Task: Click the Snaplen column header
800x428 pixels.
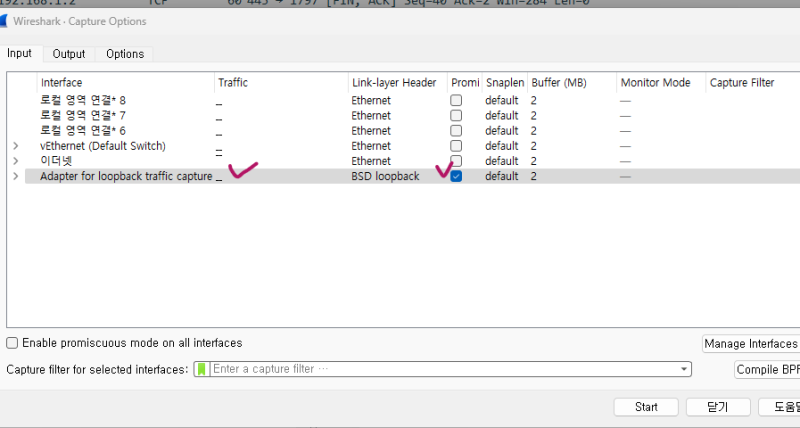Action: 505,83
